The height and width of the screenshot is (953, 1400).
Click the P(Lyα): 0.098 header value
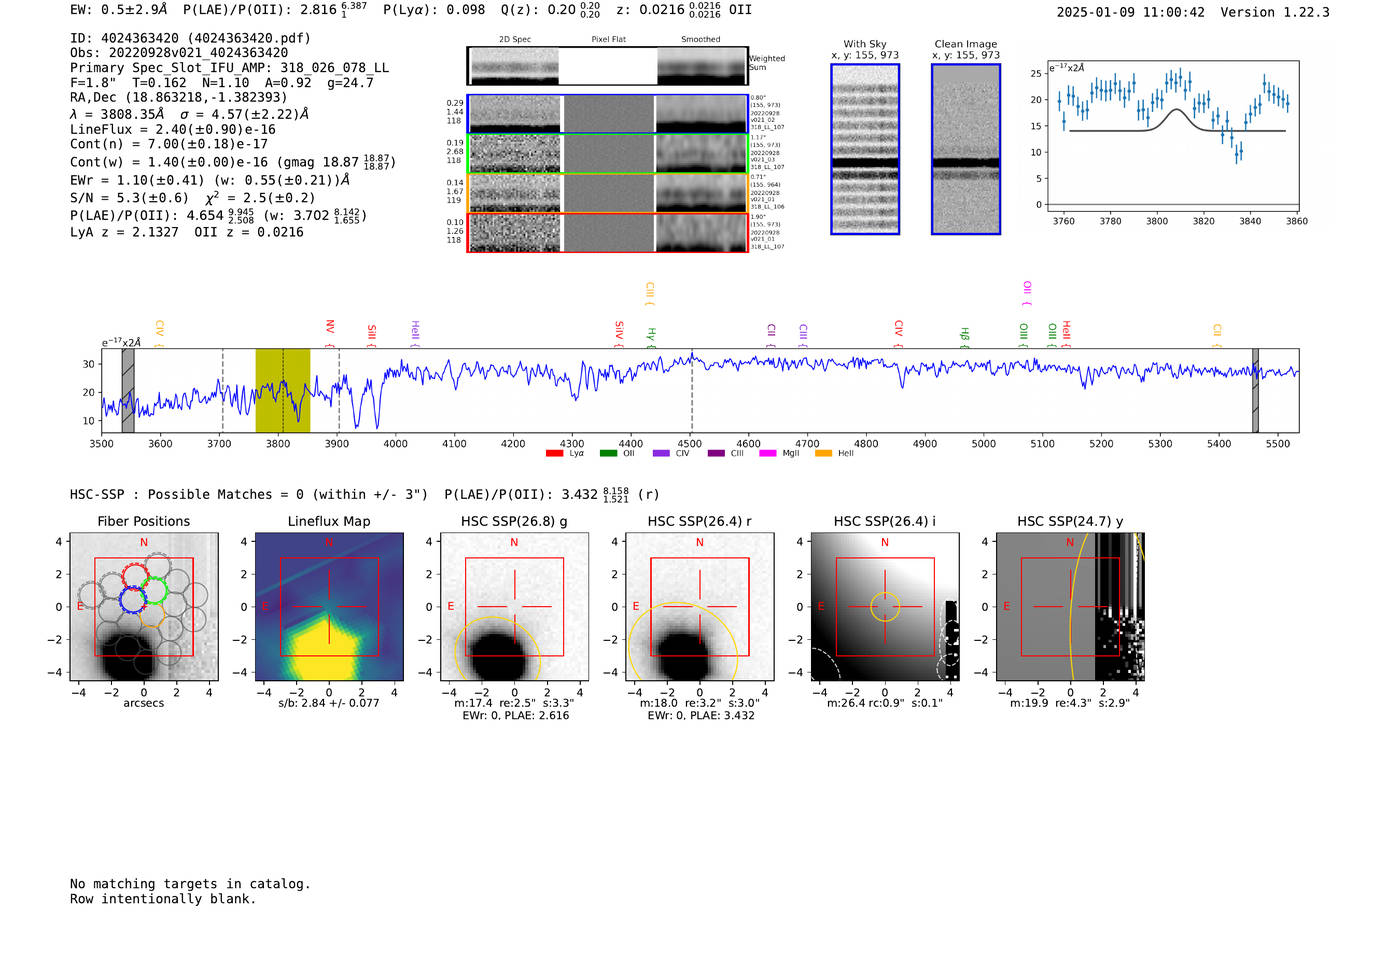(434, 10)
